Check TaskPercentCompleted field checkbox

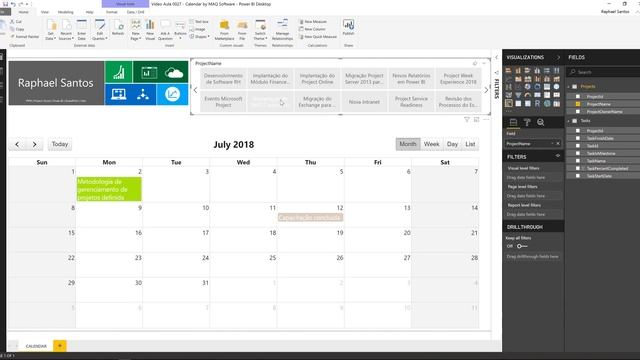tap(578, 168)
